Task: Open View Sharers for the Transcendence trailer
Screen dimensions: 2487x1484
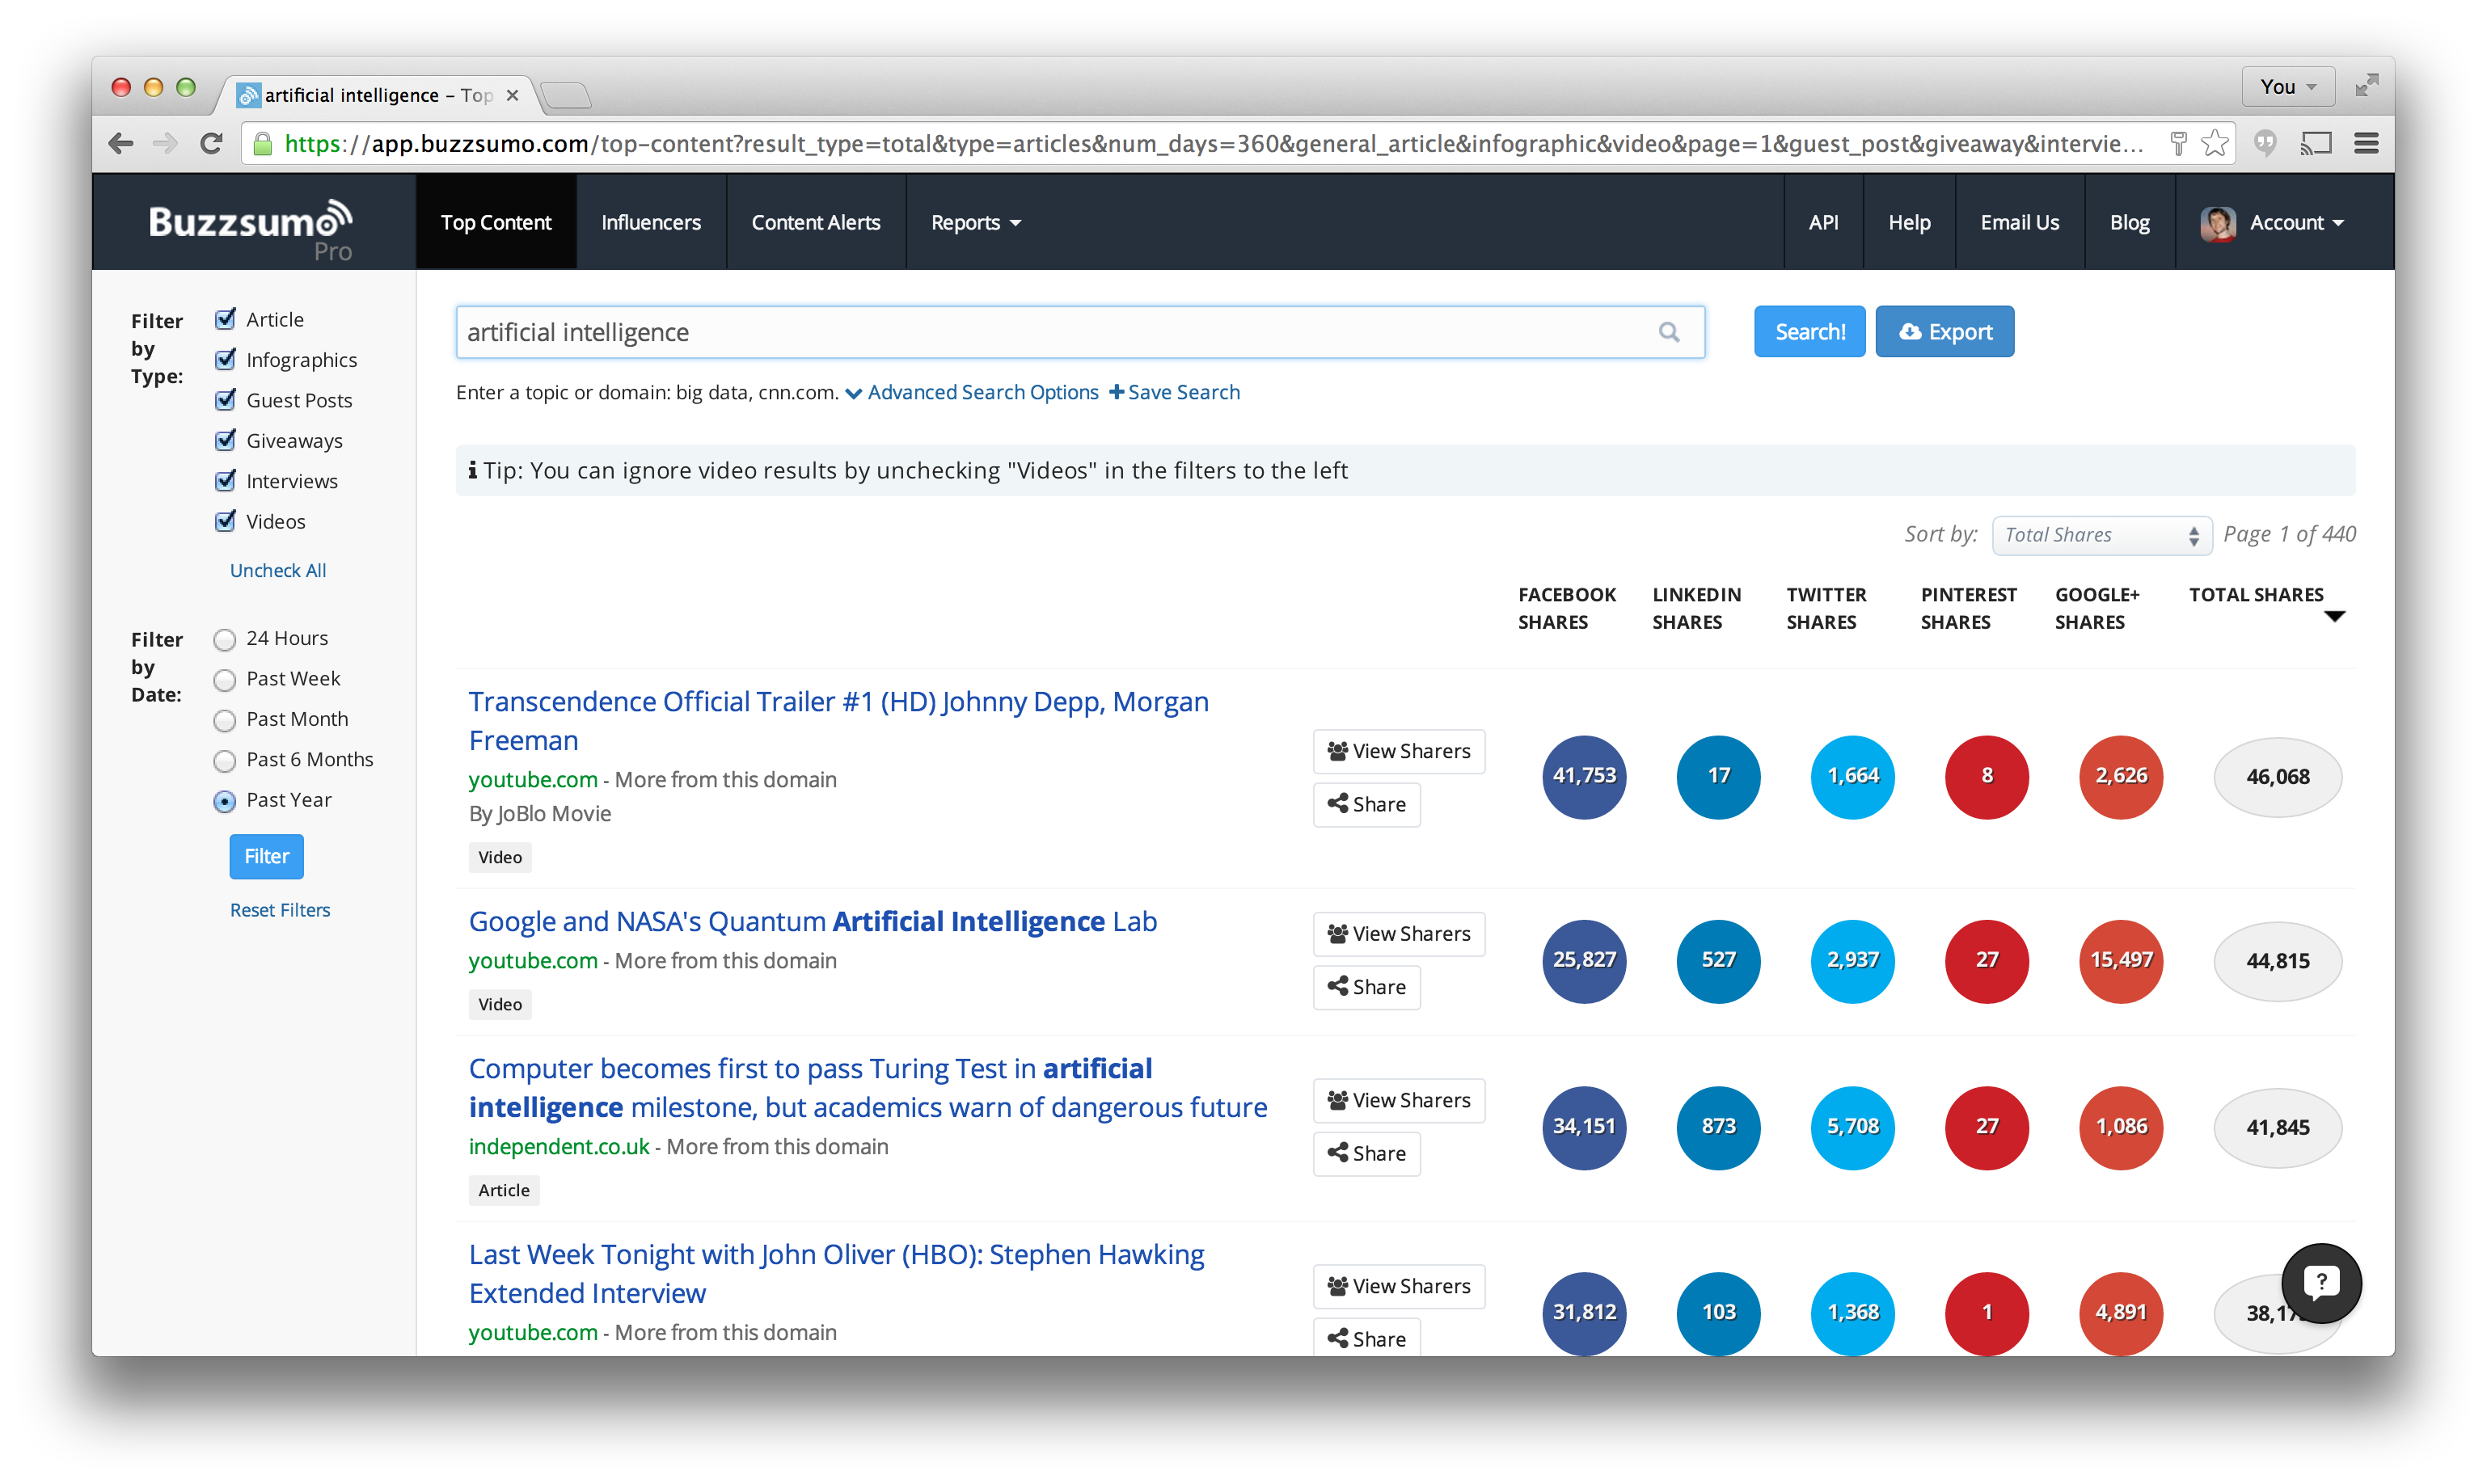Action: 1398,750
